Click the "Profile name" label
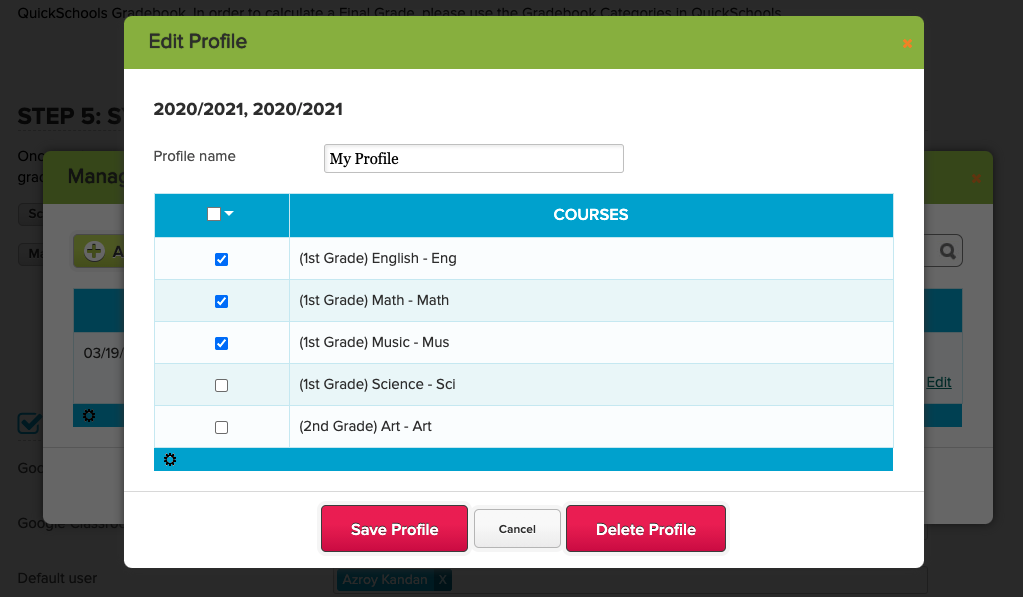This screenshot has height=597, width=1023. click(194, 156)
